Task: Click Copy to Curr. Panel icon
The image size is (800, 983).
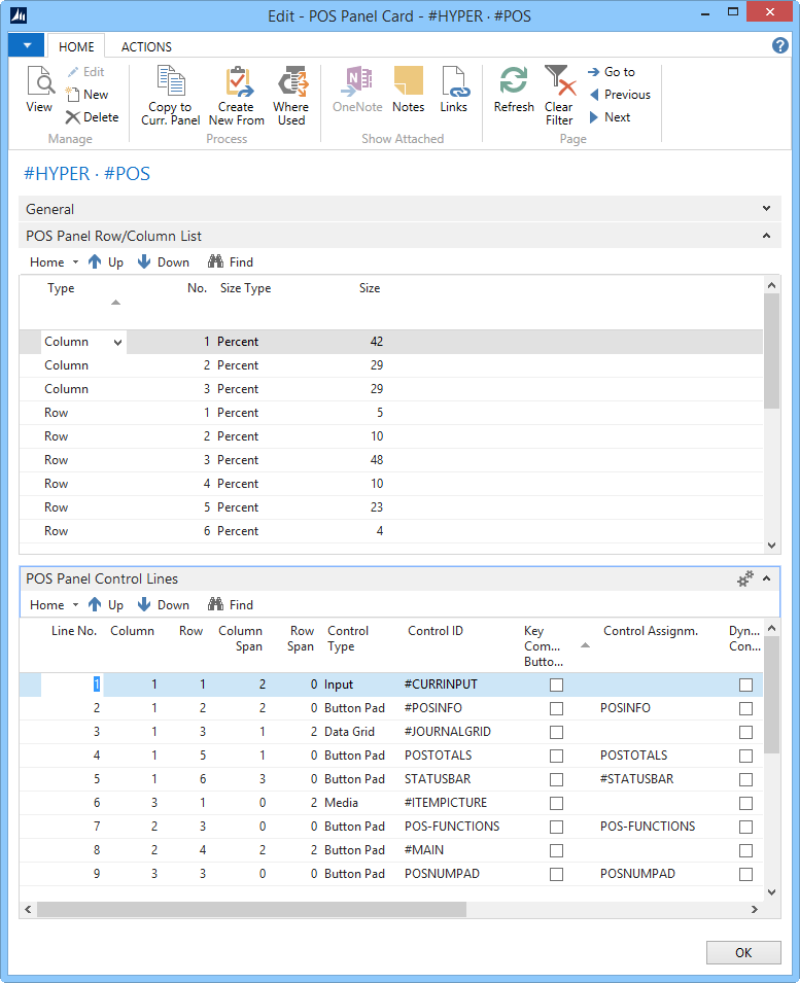Action: click(x=171, y=81)
